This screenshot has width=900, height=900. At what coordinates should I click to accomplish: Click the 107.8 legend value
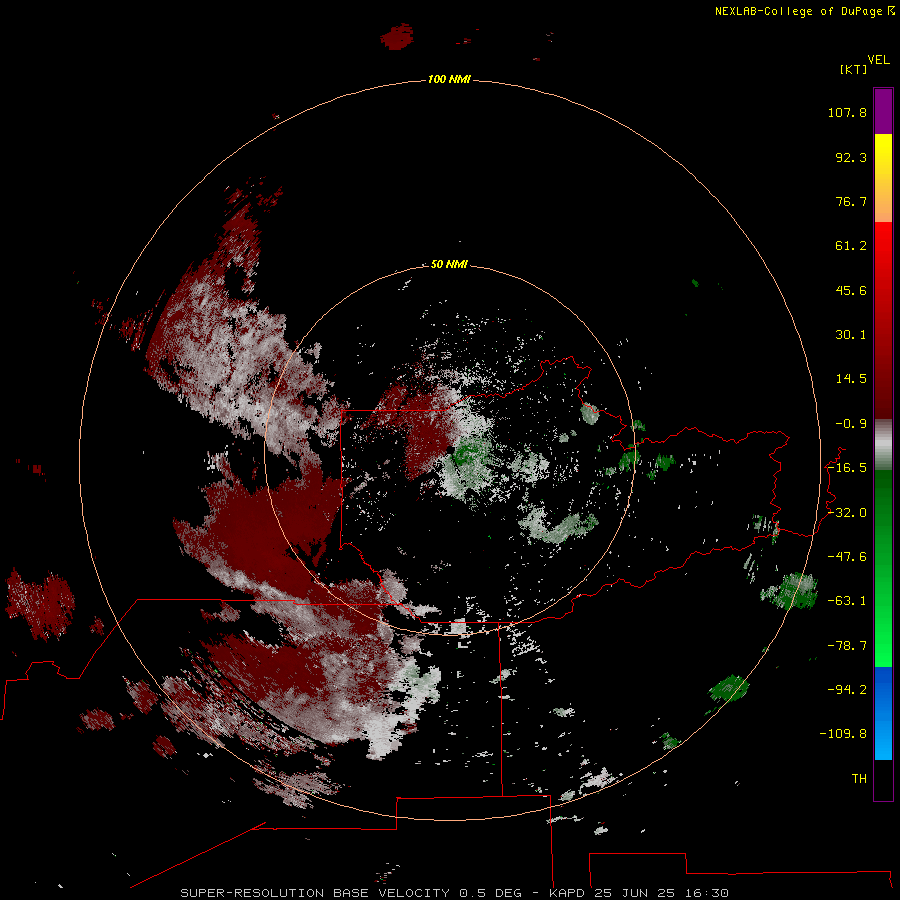(847, 112)
